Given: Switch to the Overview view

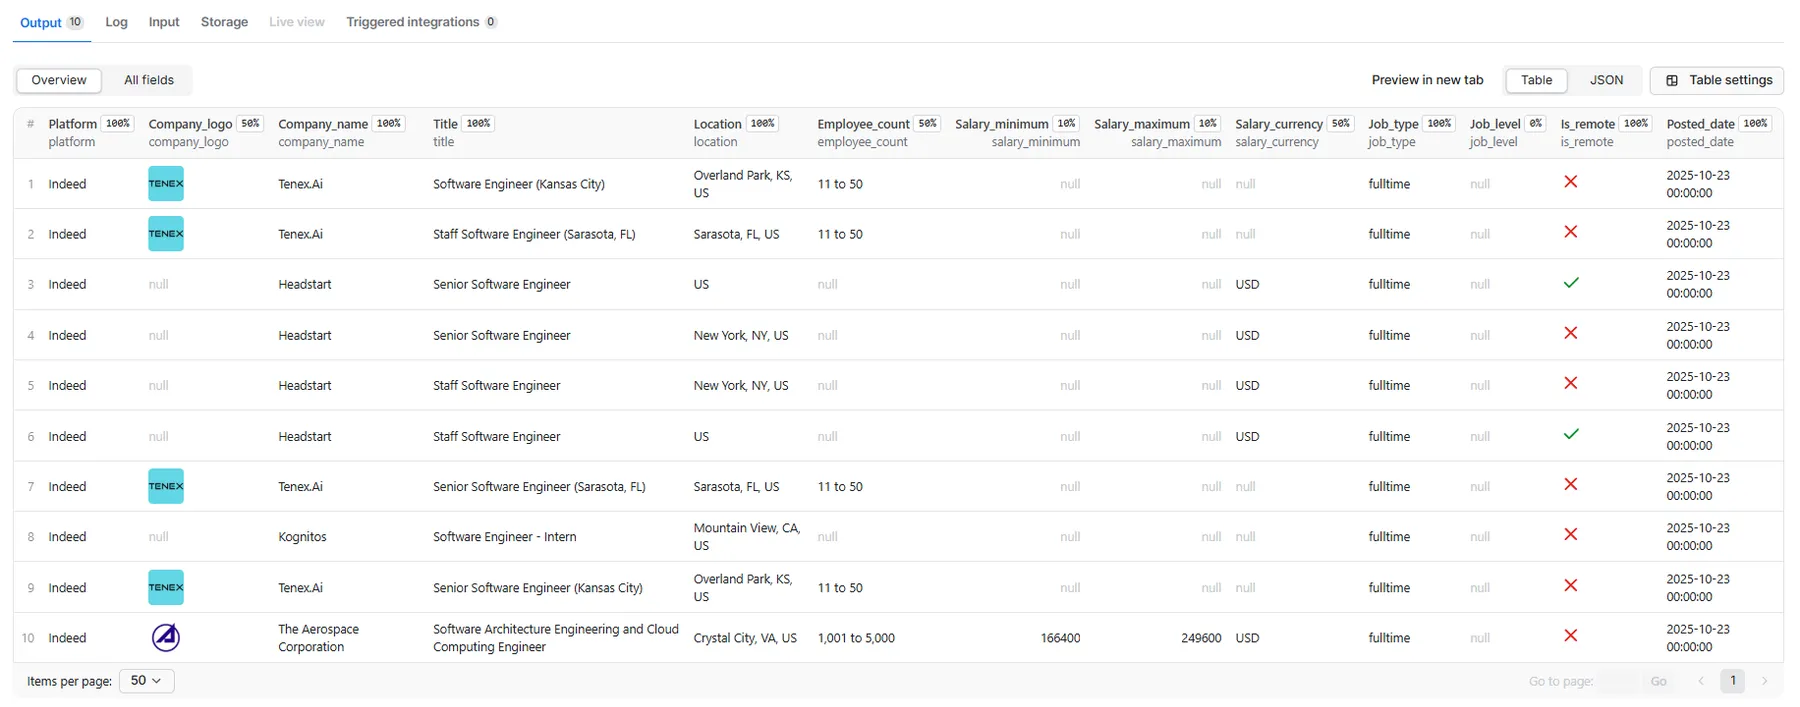Looking at the screenshot, I should 59,80.
